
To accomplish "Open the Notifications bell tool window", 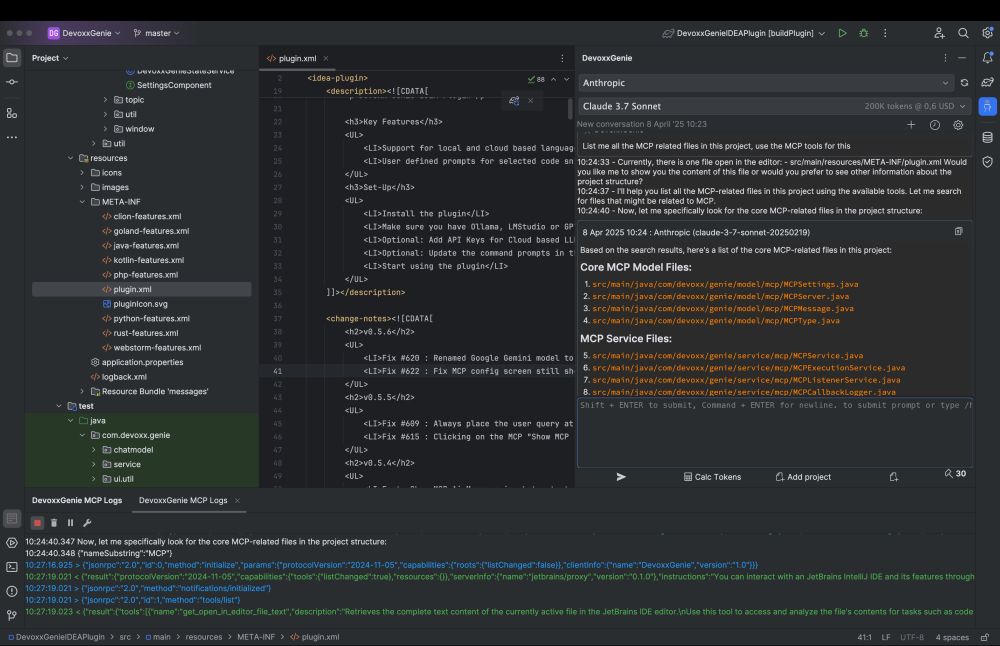I will (x=987, y=57).
